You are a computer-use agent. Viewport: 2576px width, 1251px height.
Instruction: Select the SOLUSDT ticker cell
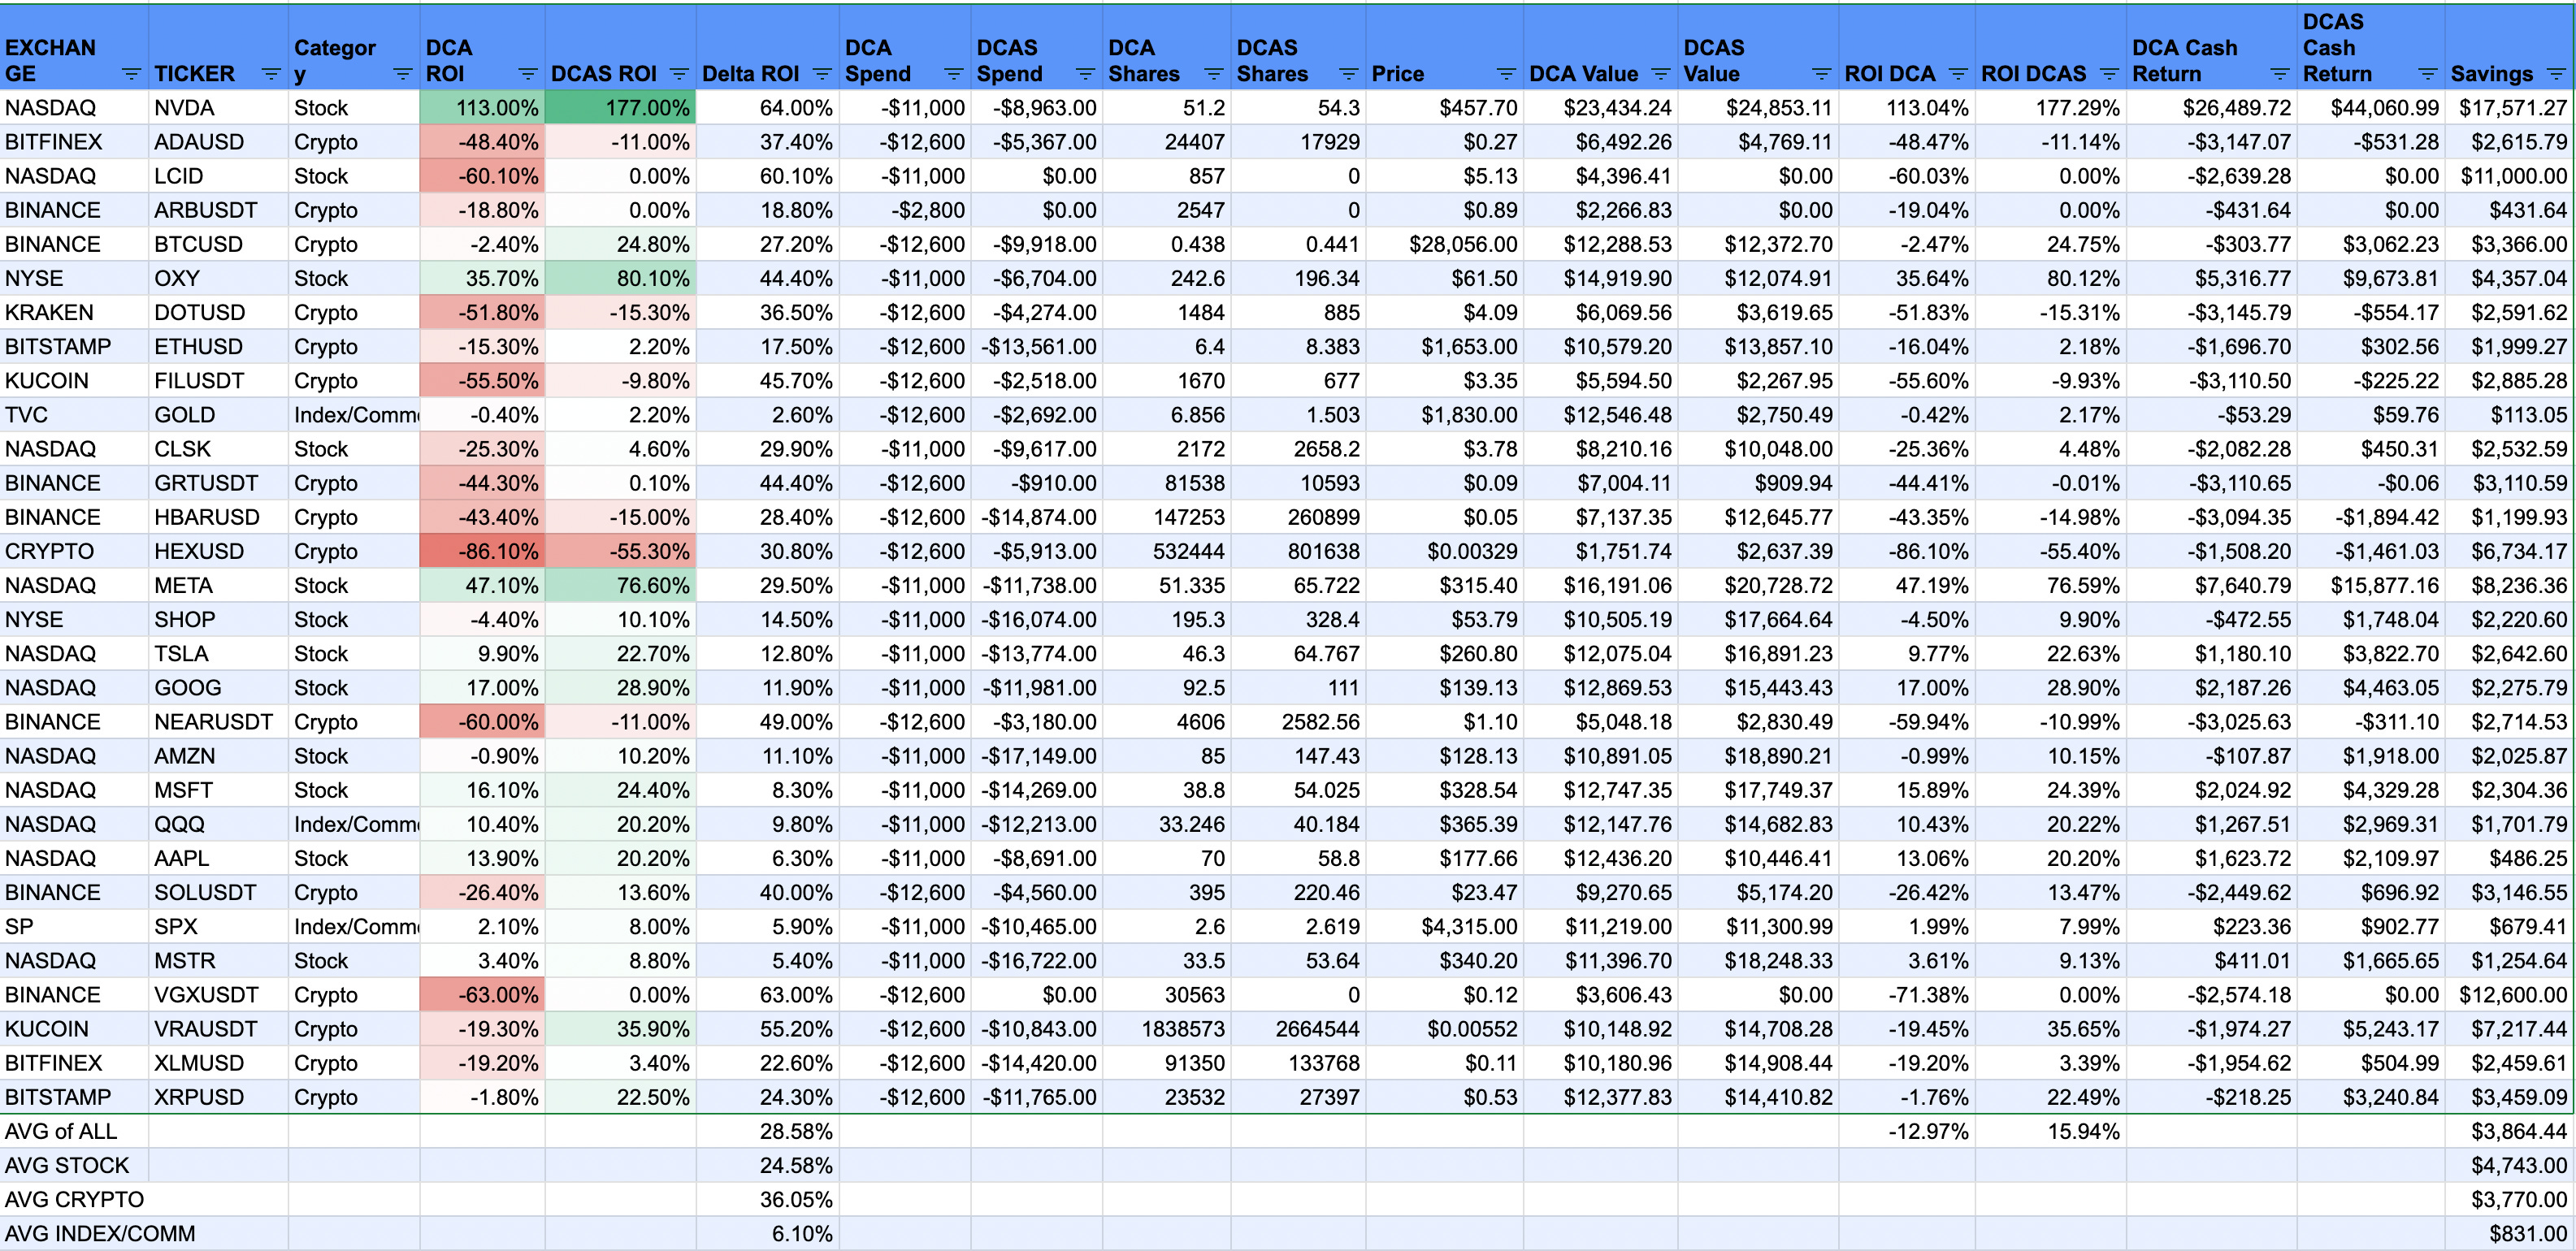[x=218, y=892]
